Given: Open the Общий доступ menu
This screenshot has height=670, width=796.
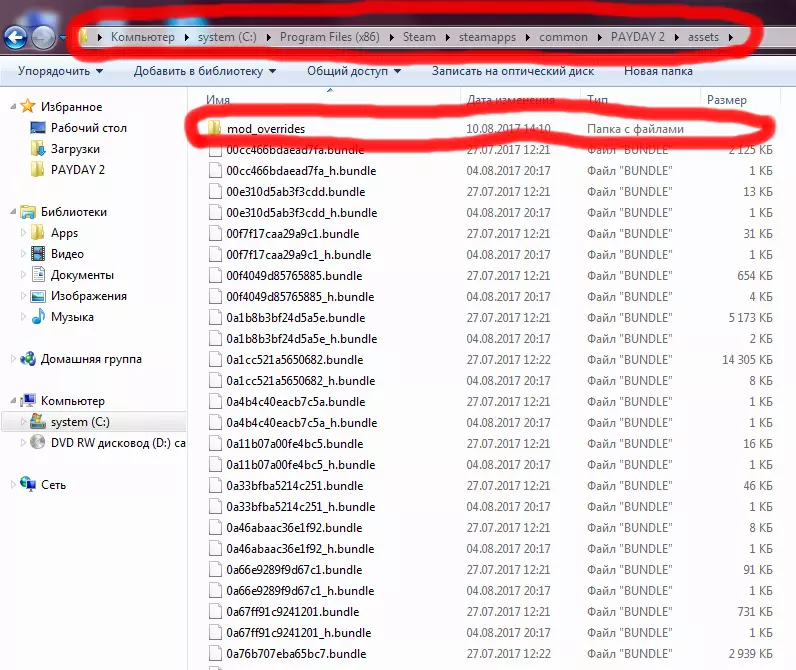Looking at the screenshot, I should coord(354,71).
